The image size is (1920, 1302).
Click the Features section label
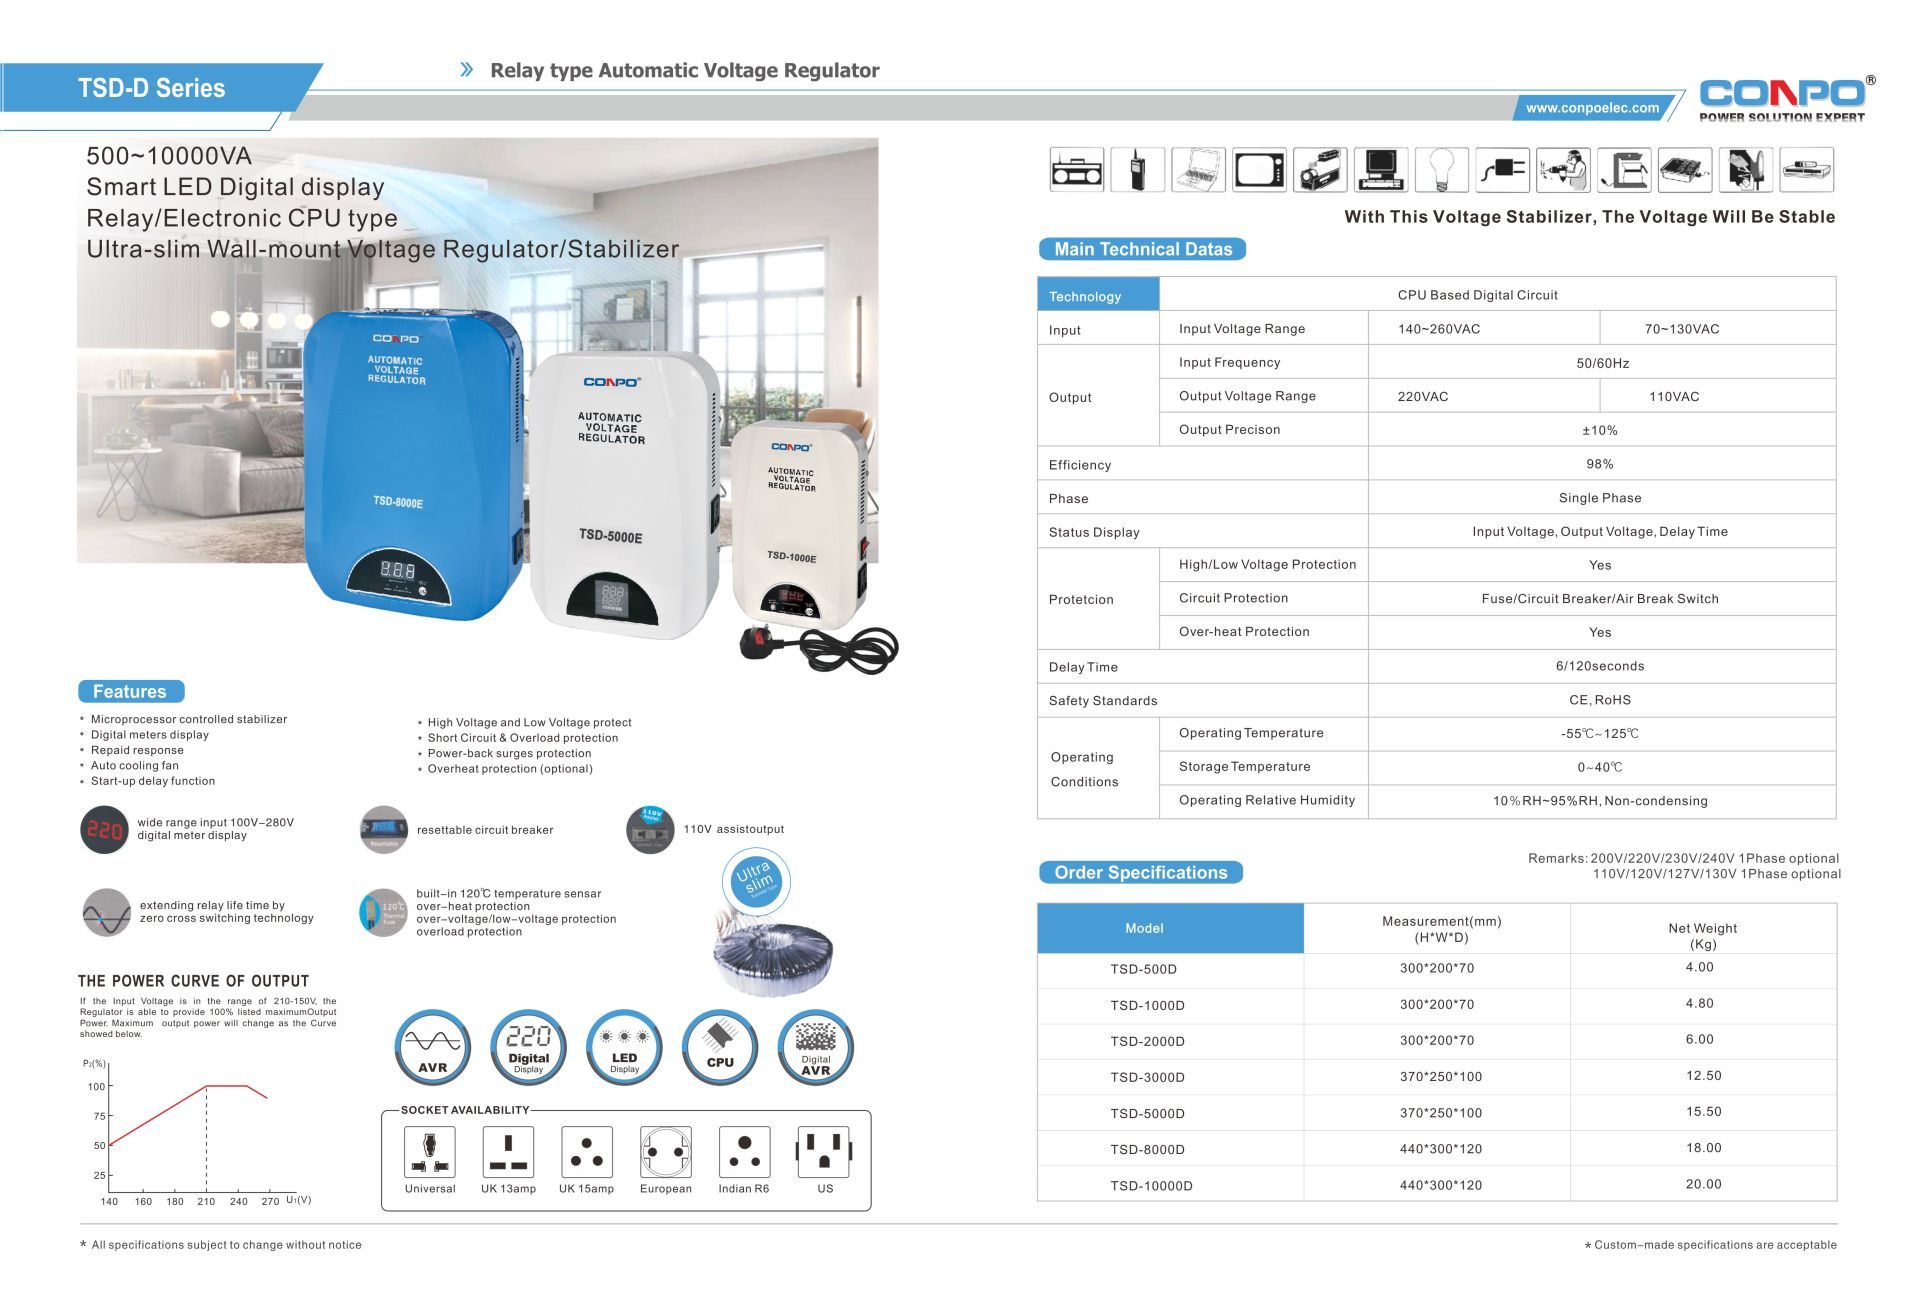pos(130,691)
